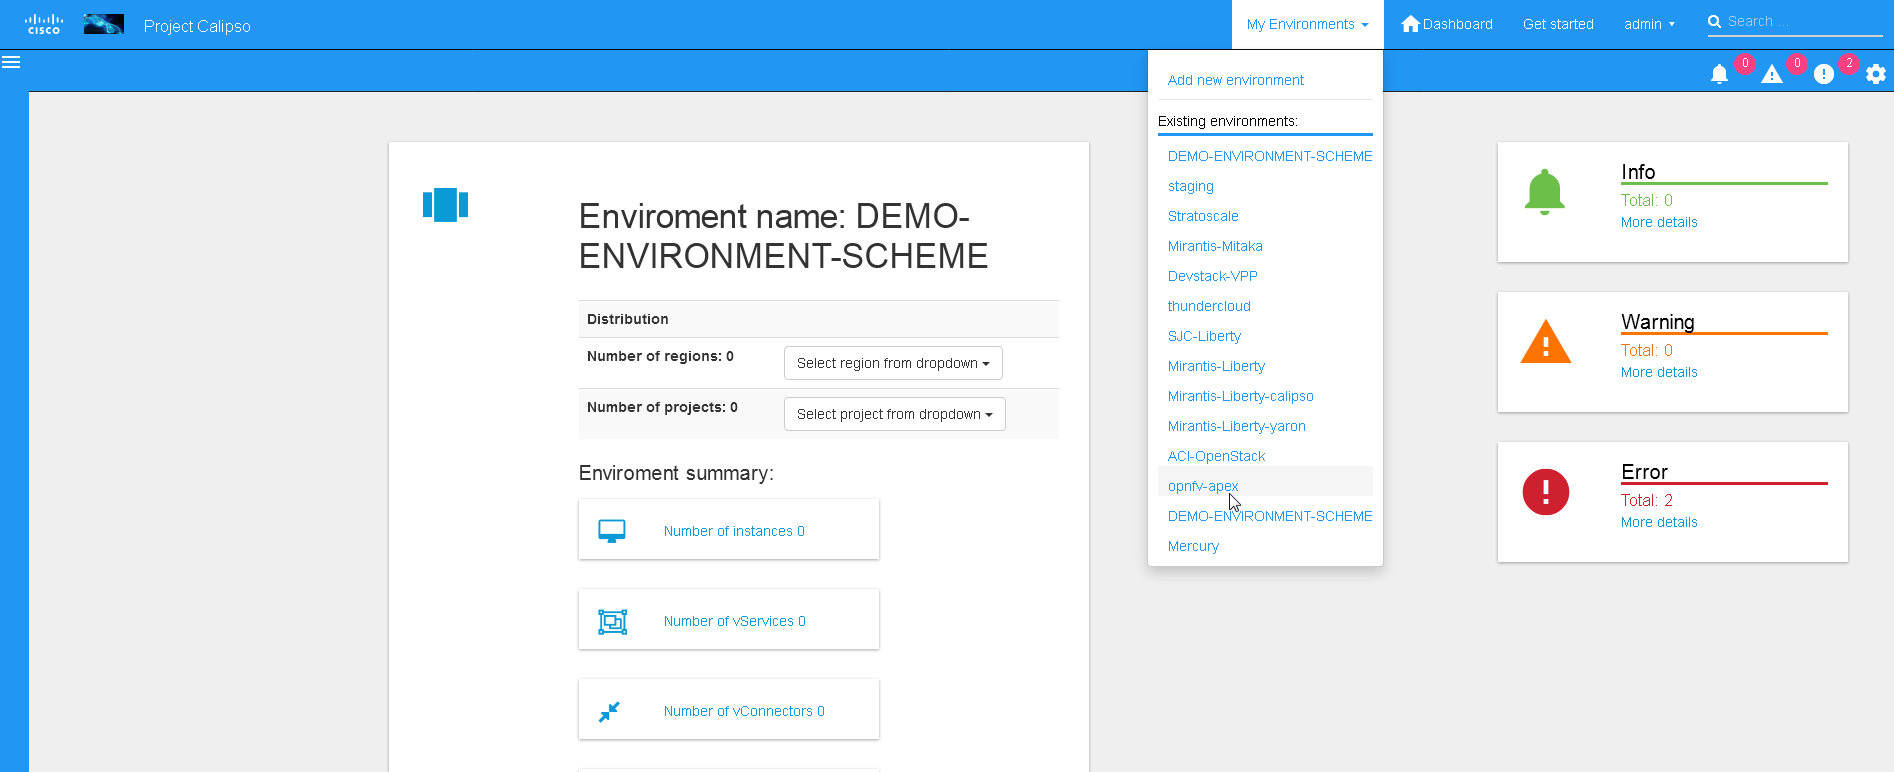The image size is (1894, 772).
Task: Open the hamburger side menu
Action: (11, 62)
